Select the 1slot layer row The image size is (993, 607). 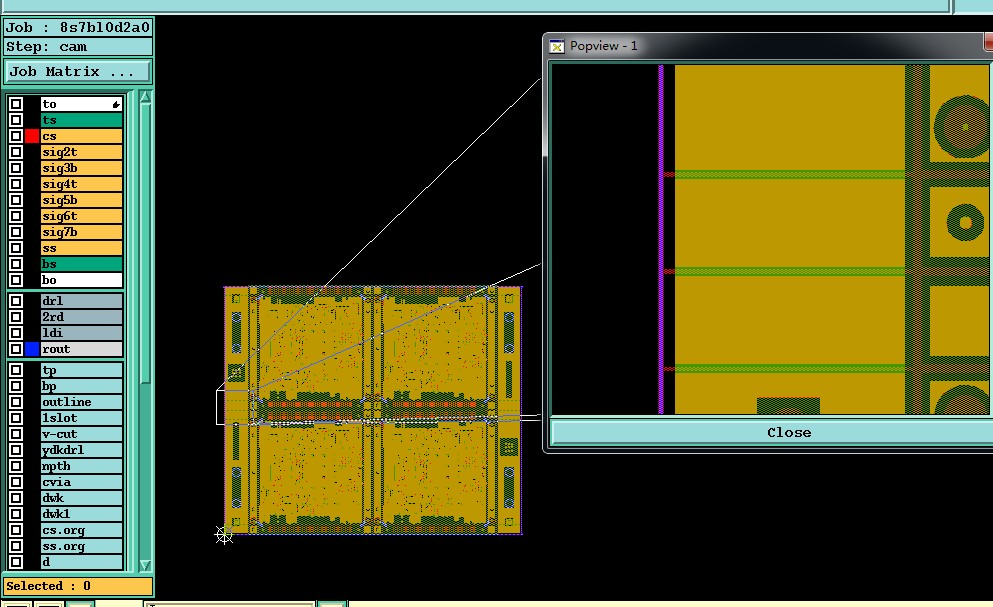click(x=82, y=418)
